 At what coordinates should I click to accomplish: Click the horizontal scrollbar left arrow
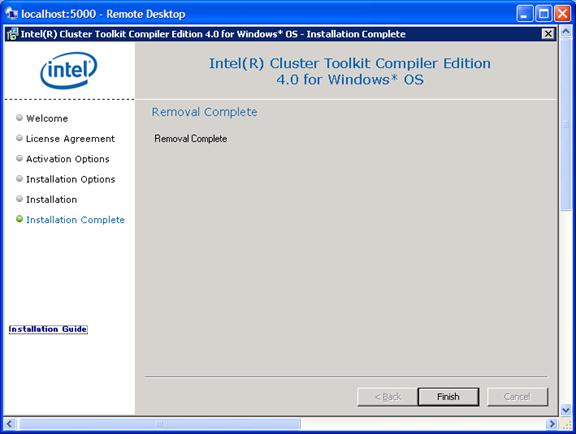pos(10,424)
